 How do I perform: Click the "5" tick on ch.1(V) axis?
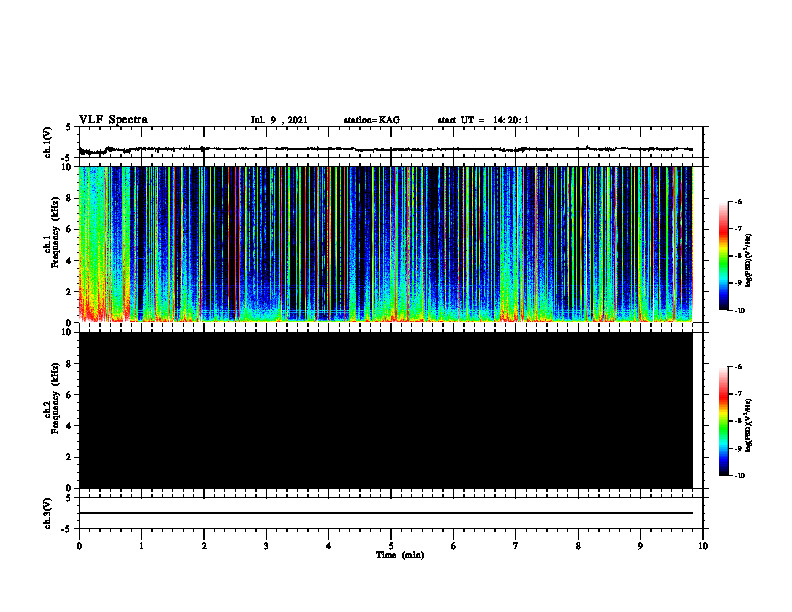69,127
